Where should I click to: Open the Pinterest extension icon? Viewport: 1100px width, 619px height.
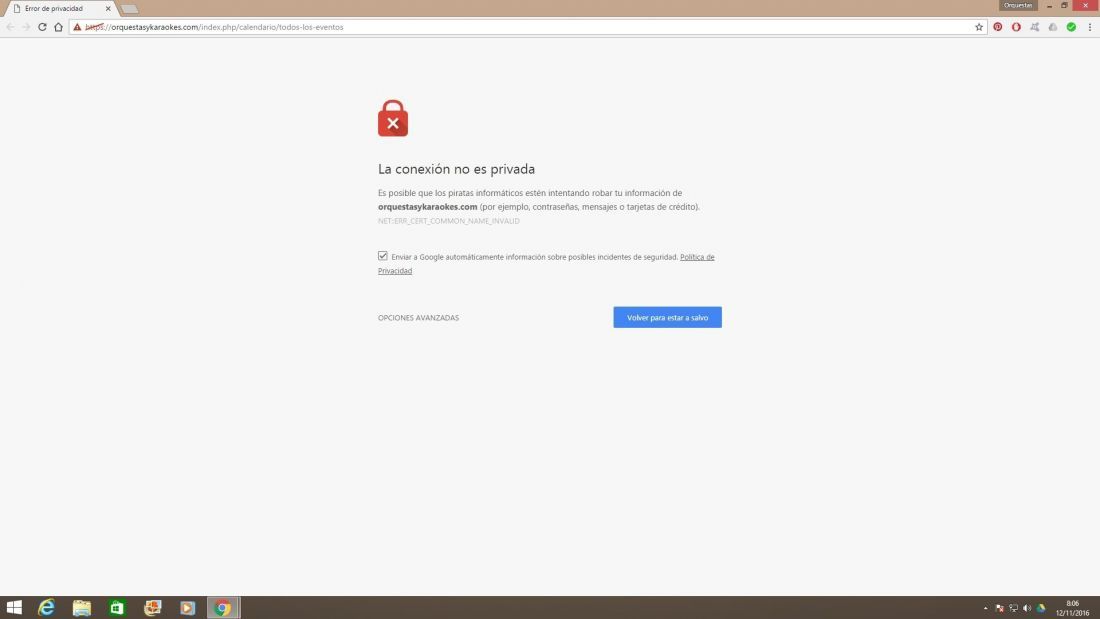click(998, 27)
